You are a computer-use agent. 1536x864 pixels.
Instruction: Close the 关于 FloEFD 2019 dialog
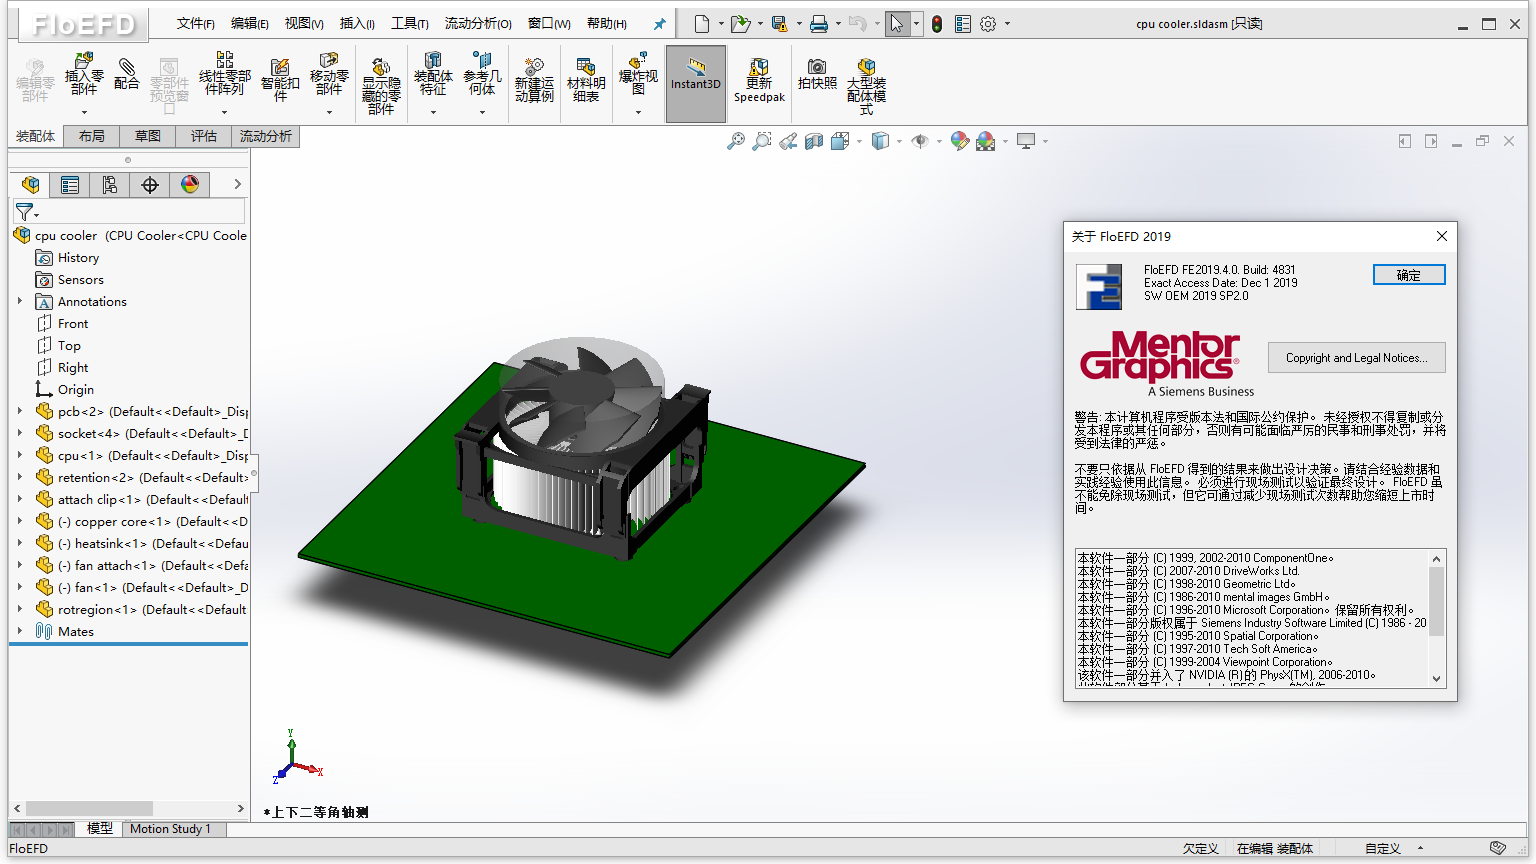(x=1441, y=236)
